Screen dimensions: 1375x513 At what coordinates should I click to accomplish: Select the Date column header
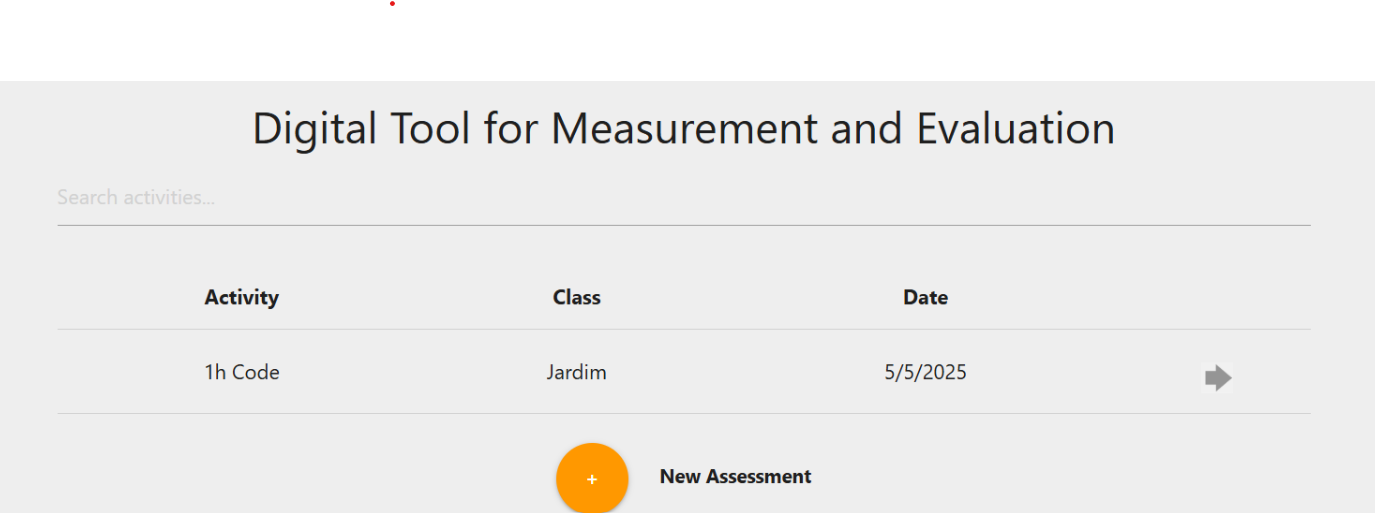[x=925, y=297]
